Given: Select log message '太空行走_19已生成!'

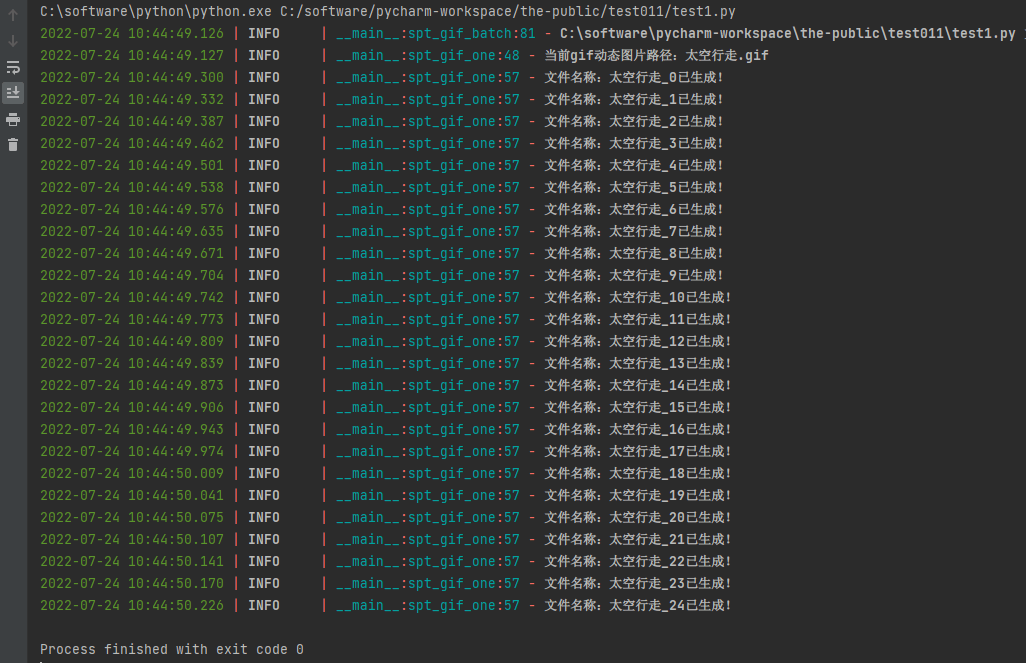Looking at the screenshot, I should pyautogui.click(x=670, y=495).
